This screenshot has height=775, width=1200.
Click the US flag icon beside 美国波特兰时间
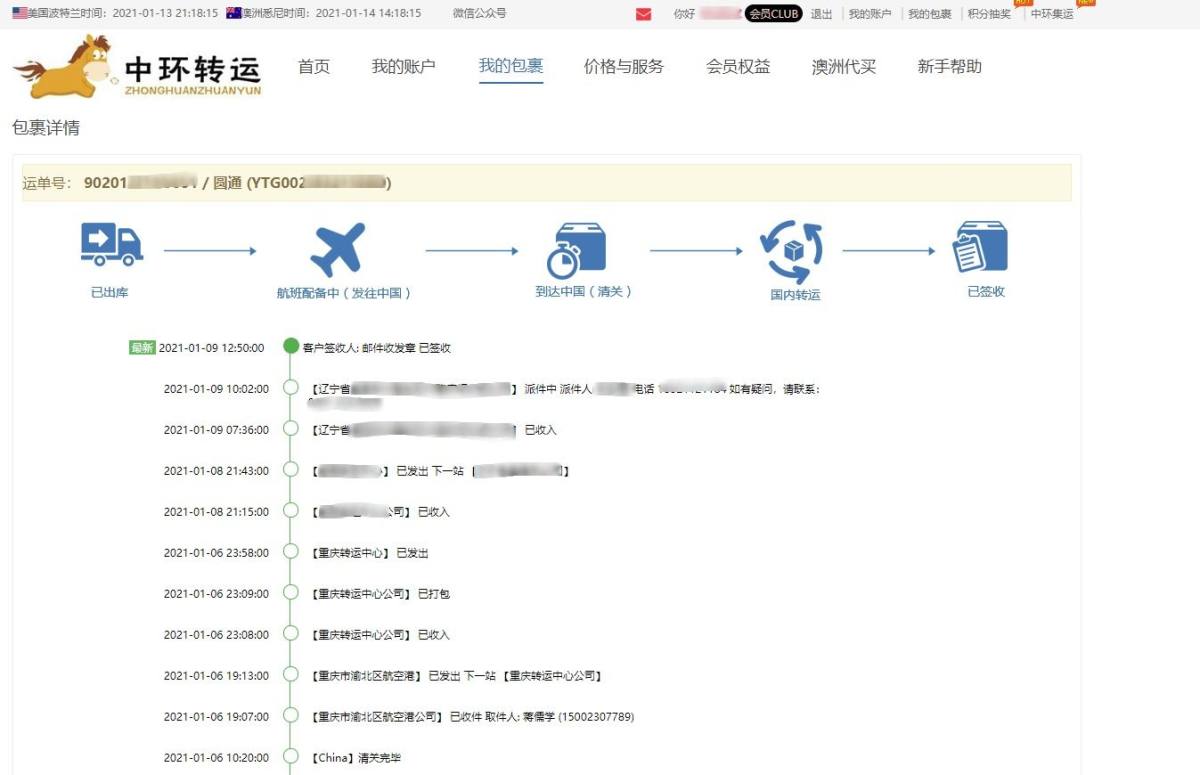20,14
